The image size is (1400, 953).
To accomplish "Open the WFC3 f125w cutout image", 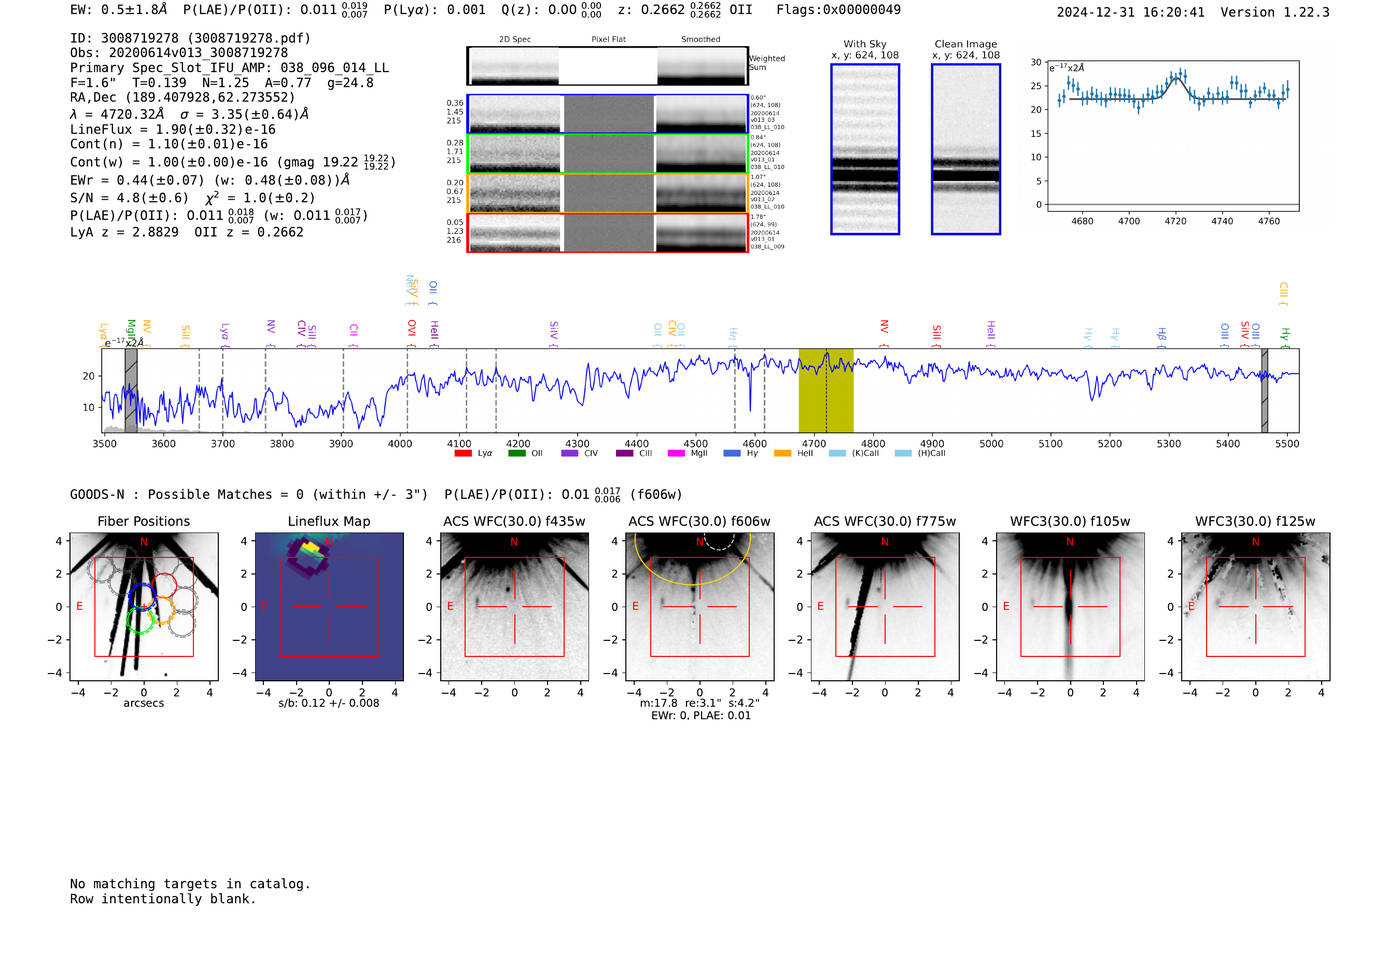I will click(1255, 607).
